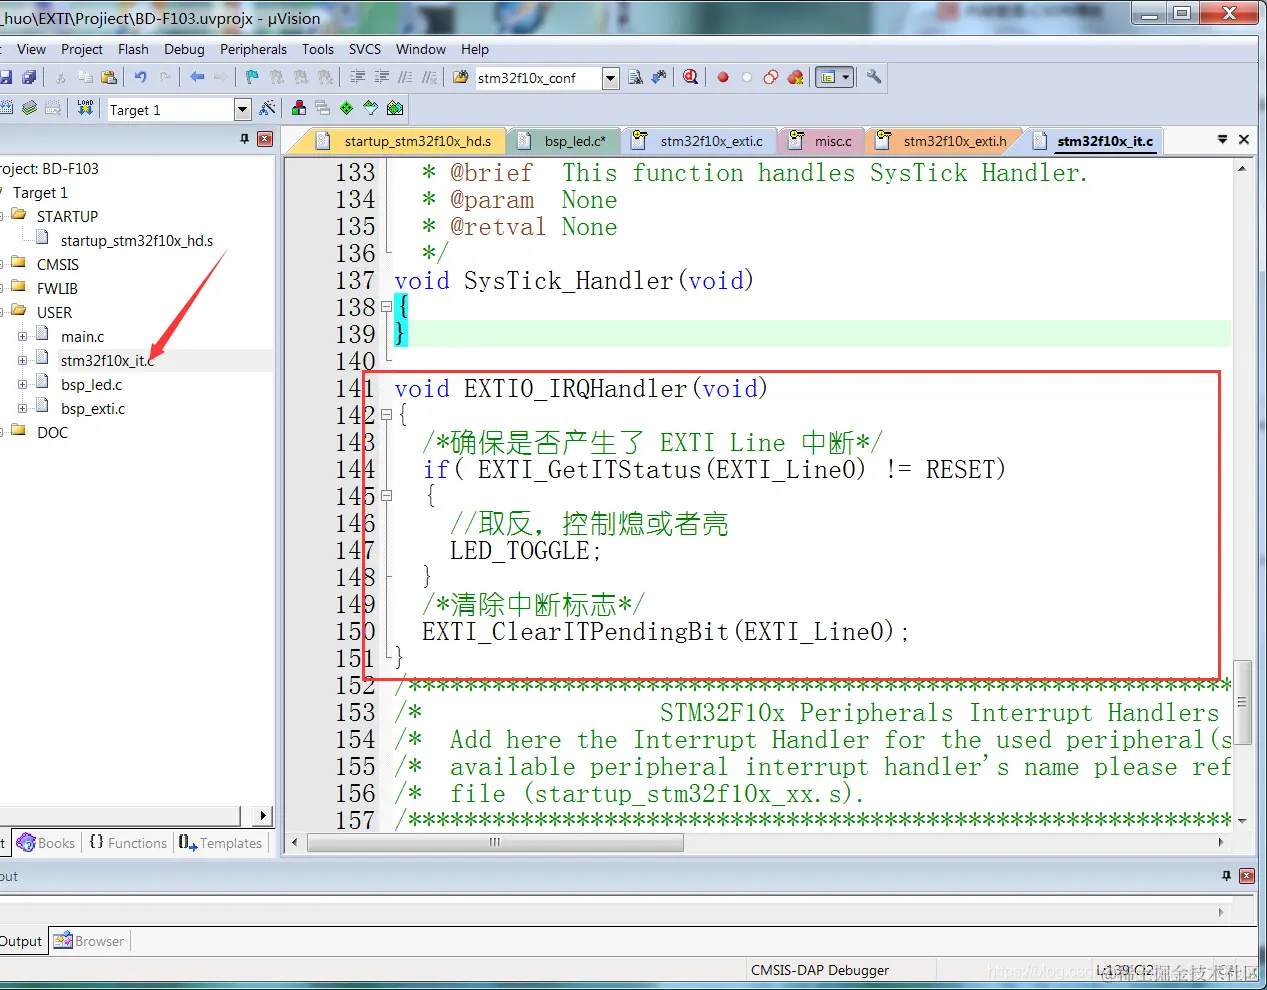Open Options for Target magic wand icon

(x=267, y=108)
